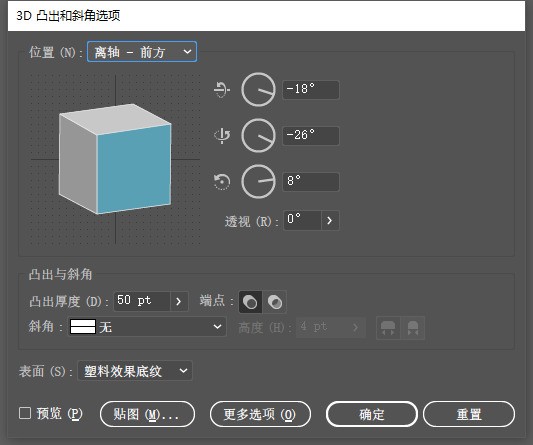This screenshot has width=533, height=445.
Task: Open the 表面 surface dropdown
Action: coord(135,371)
